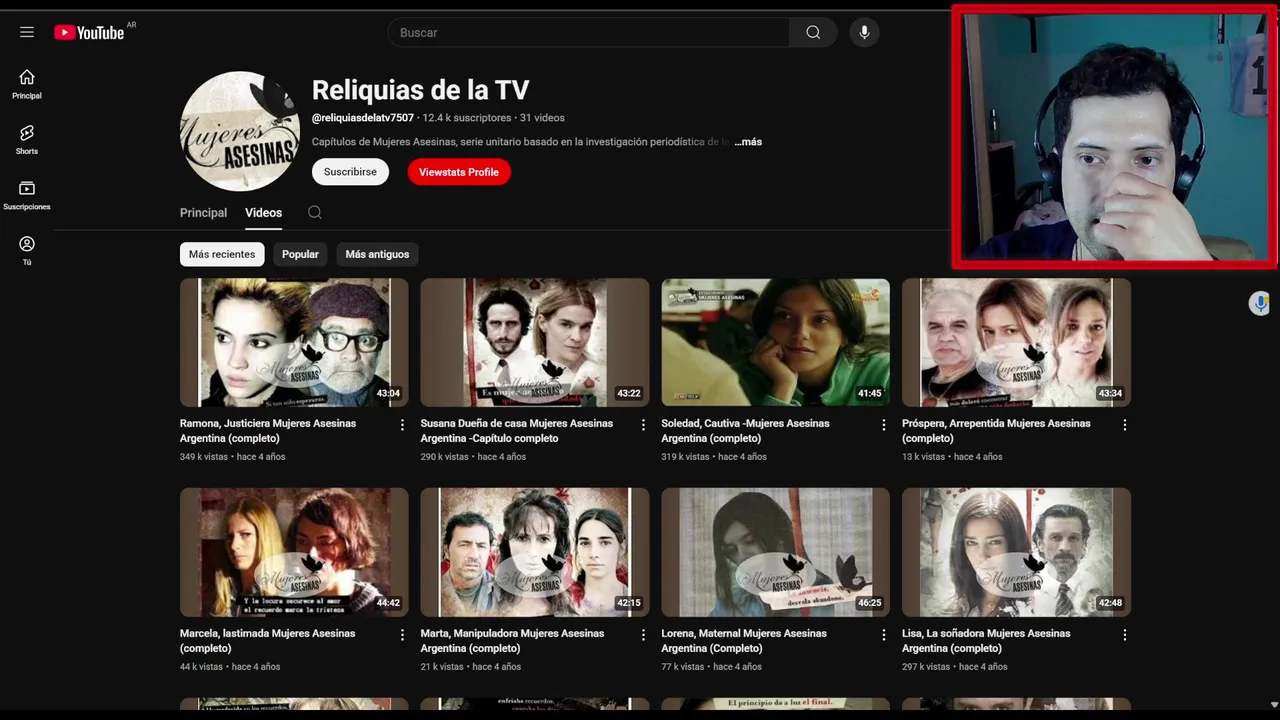Click the YouTube logo
Screen dimensions: 1280x720
click(90, 33)
